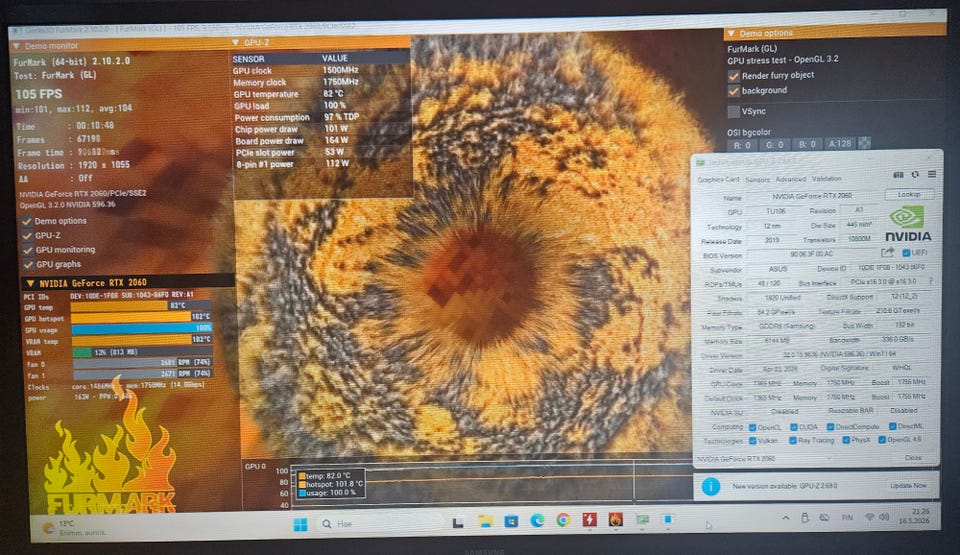
Task: Open the GPU selector dropdown in GPU-Z
Action: (765, 458)
